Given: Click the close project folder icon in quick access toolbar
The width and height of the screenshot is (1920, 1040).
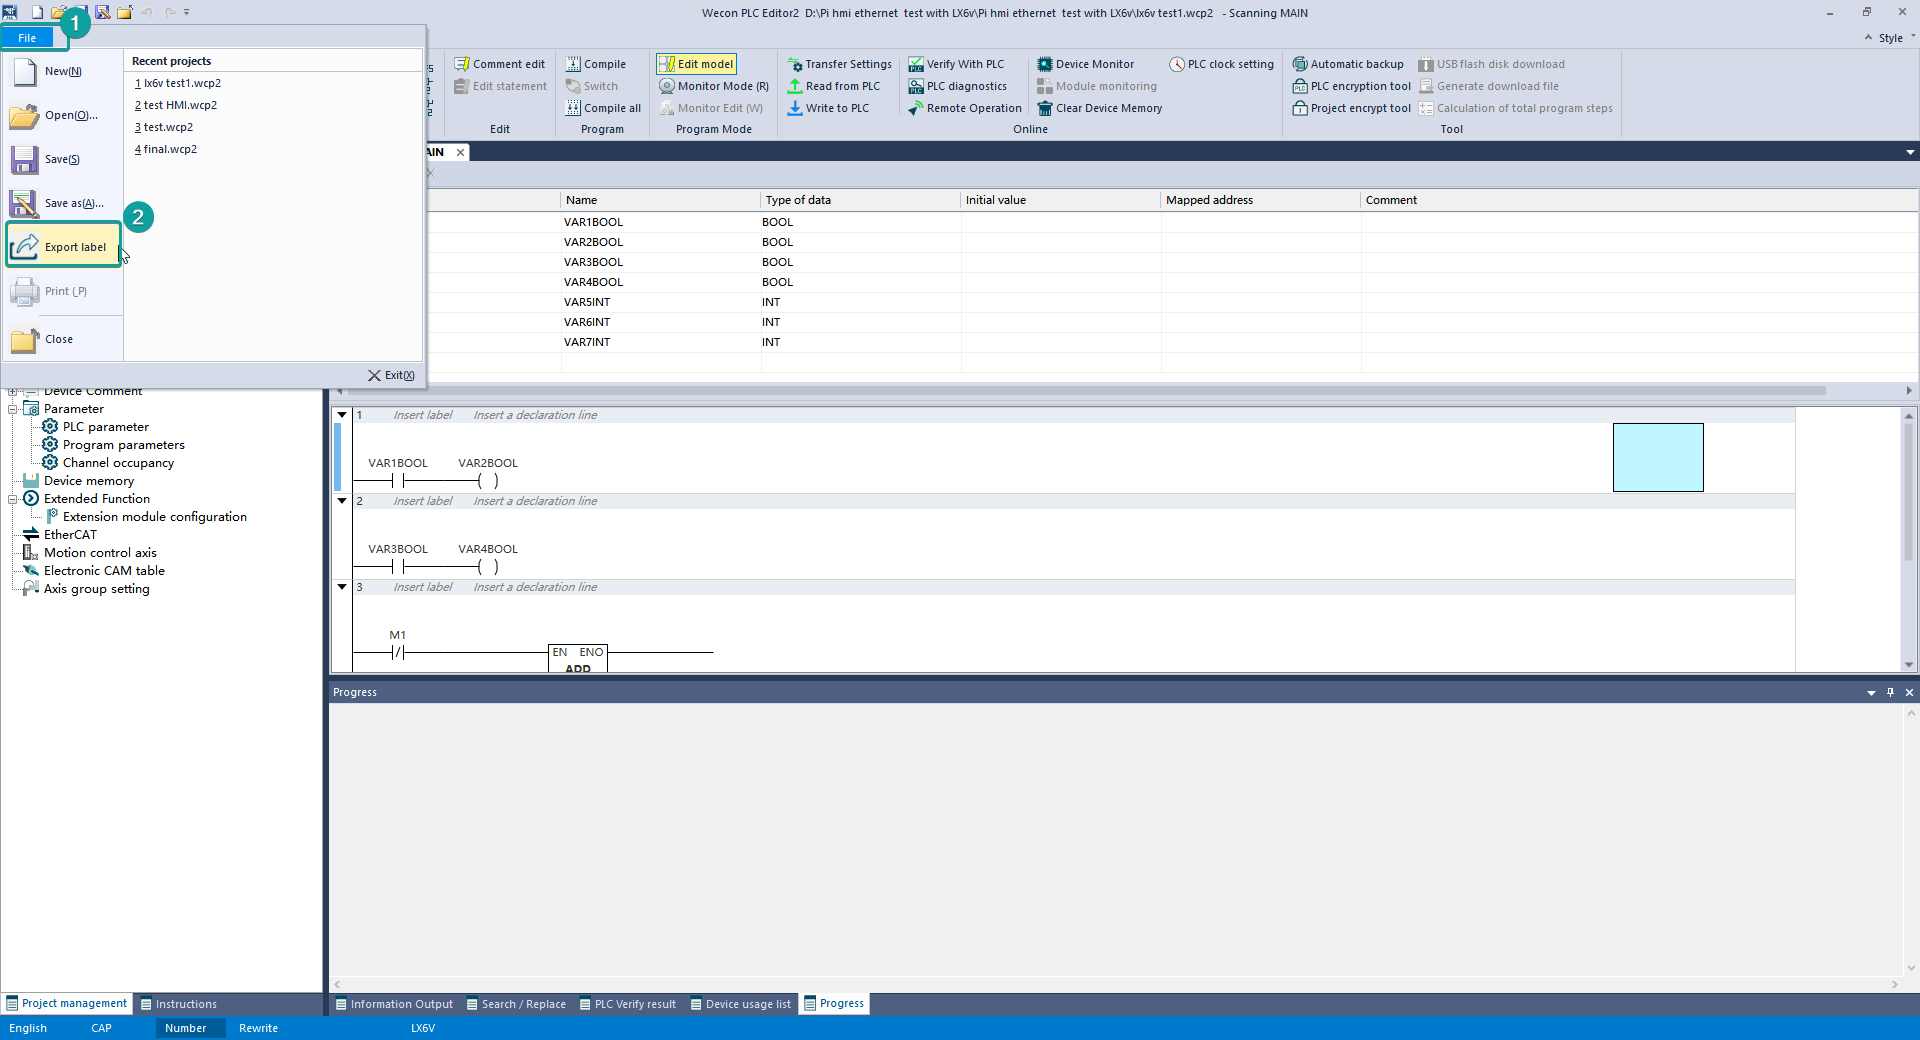Looking at the screenshot, I should tap(124, 12).
